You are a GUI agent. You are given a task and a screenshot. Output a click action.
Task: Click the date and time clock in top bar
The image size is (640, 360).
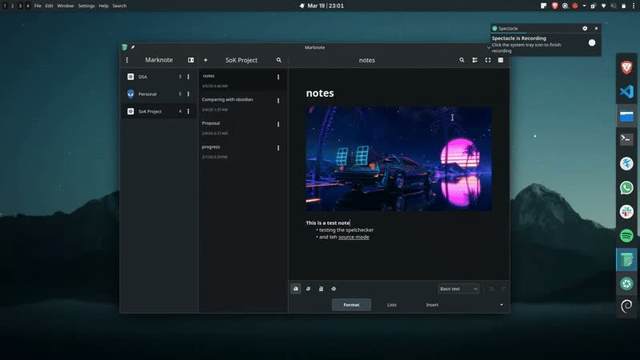pos(325,6)
